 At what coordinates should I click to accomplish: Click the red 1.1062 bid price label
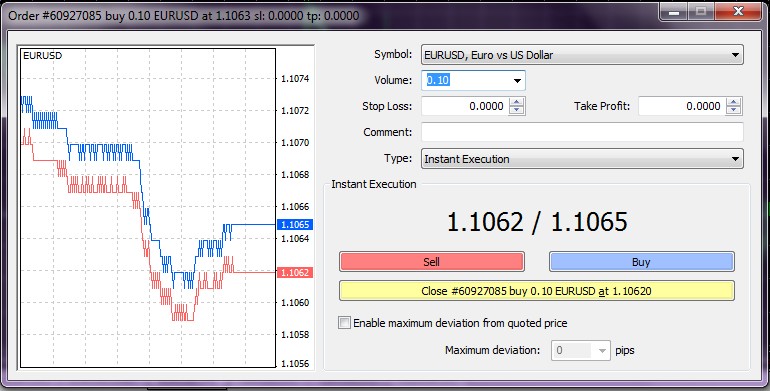[x=295, y=273]
